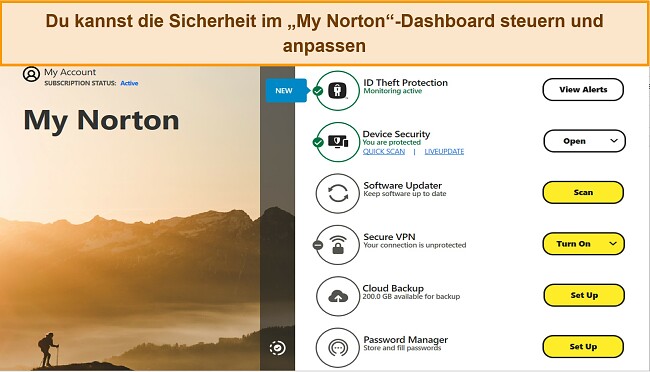Image resolution: width=650 pixels, height=372 pixels.
Task: Click the refresh icon below the mountain image
Action: [x=277, y=348]
